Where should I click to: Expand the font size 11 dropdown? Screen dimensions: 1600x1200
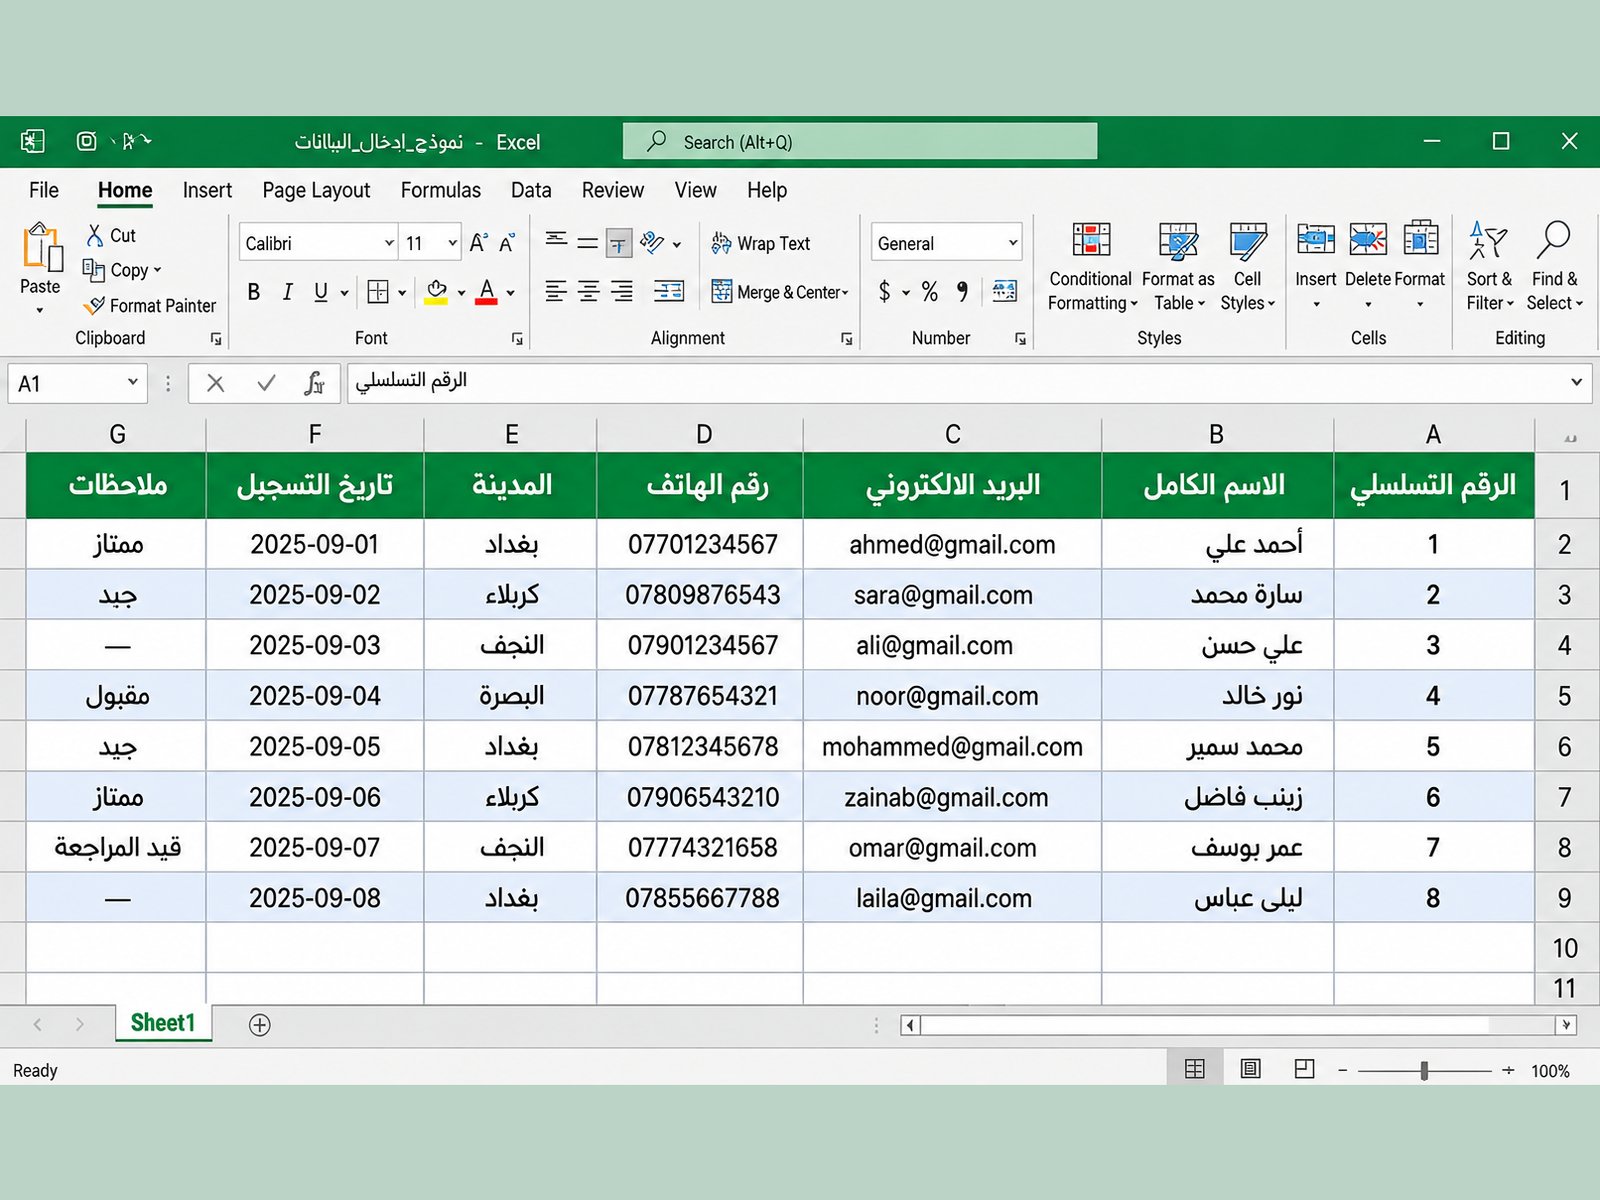(452, 243)
